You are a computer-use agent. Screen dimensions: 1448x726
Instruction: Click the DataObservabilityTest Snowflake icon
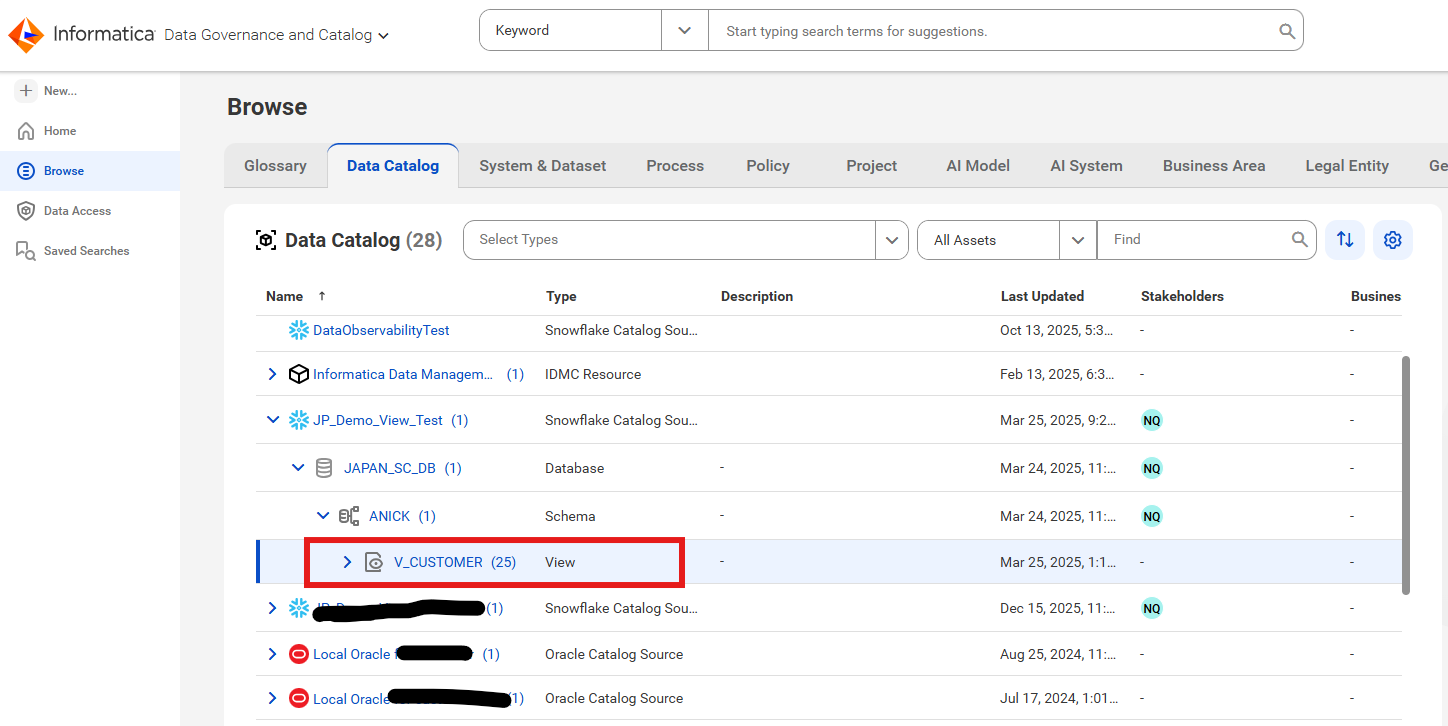click(x=298, y=330)
